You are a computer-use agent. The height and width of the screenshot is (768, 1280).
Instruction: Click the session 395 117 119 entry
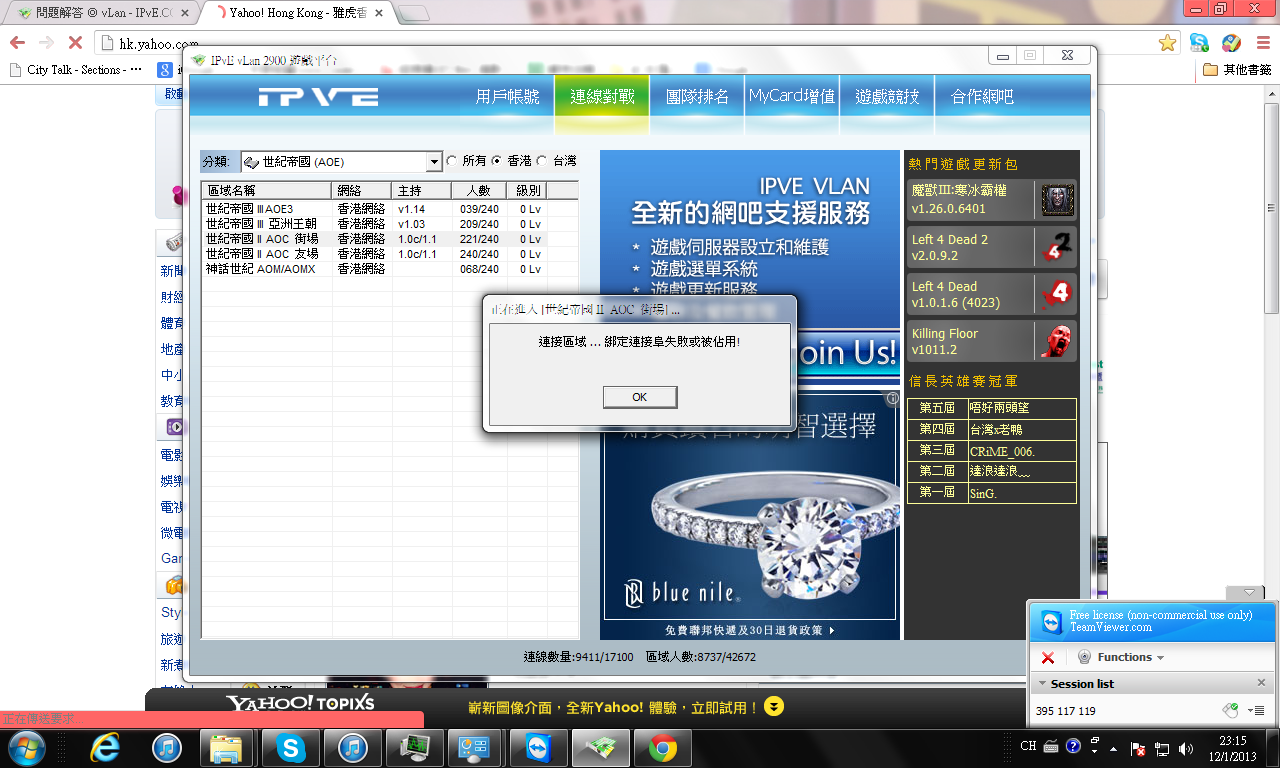(x=1066, y=711)
